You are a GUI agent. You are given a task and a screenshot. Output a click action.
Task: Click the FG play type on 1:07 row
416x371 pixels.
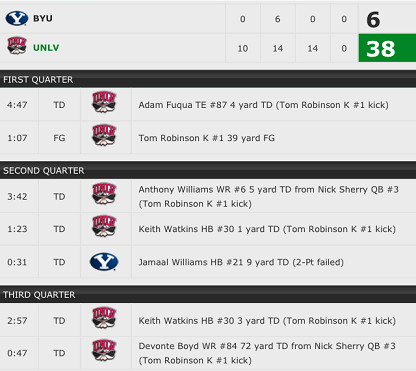tap(59, 138)
